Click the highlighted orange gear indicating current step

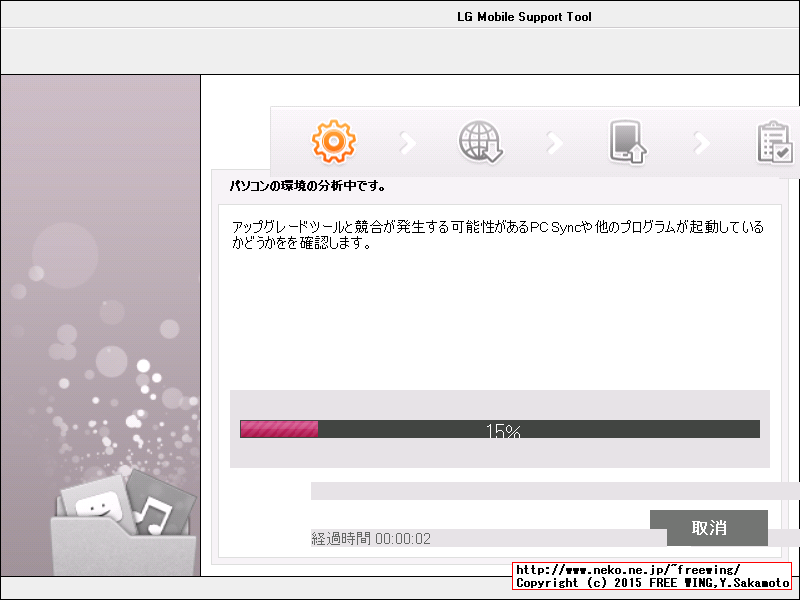[332, 143]
